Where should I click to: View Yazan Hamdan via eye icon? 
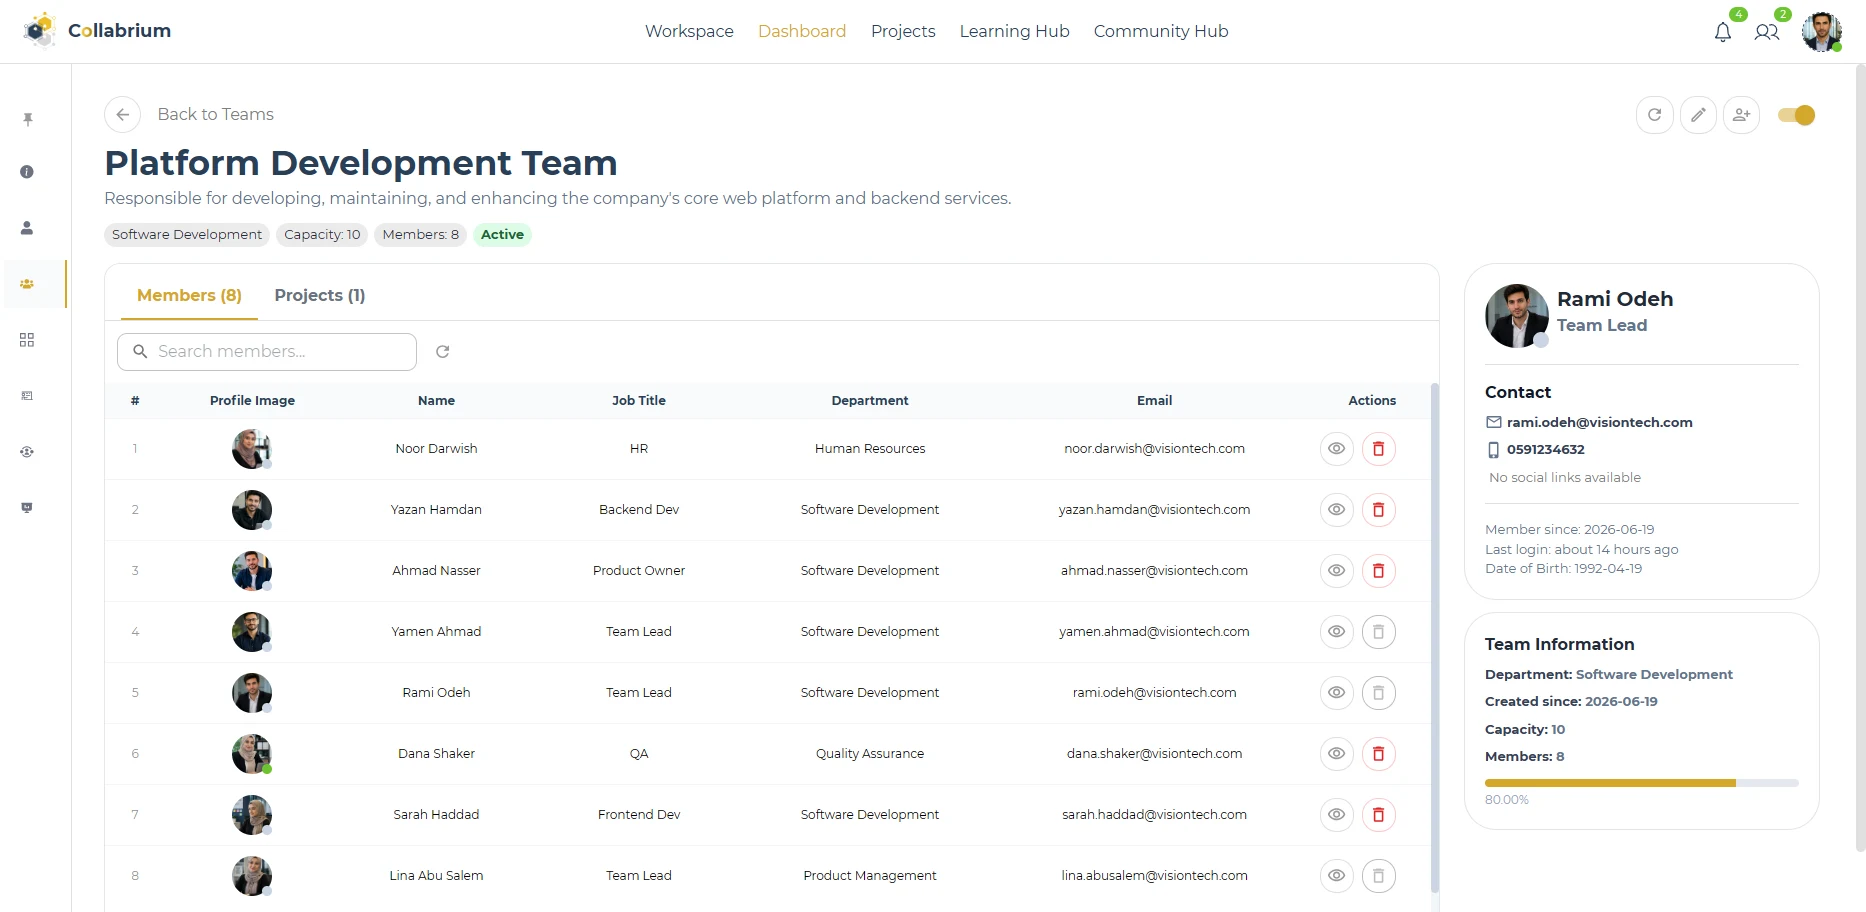pos(1336,510)
